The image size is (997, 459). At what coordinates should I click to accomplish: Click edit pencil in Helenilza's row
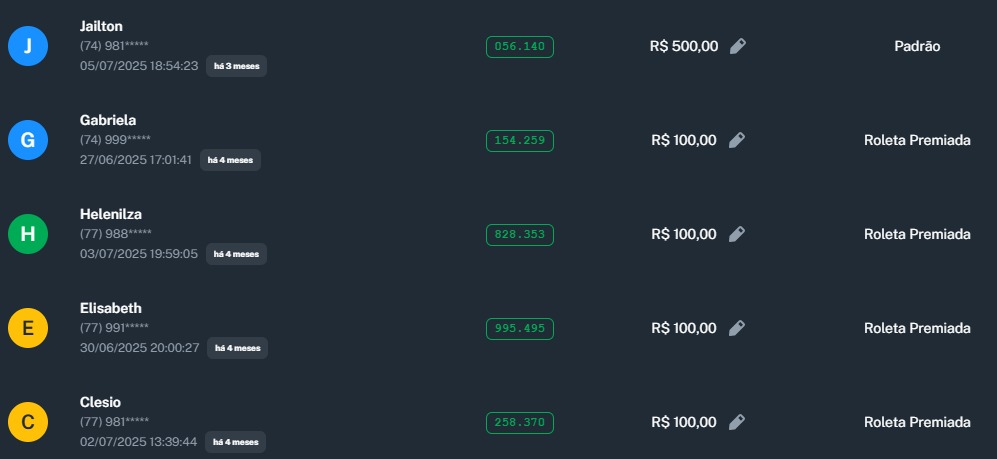(x=737, y=234)
